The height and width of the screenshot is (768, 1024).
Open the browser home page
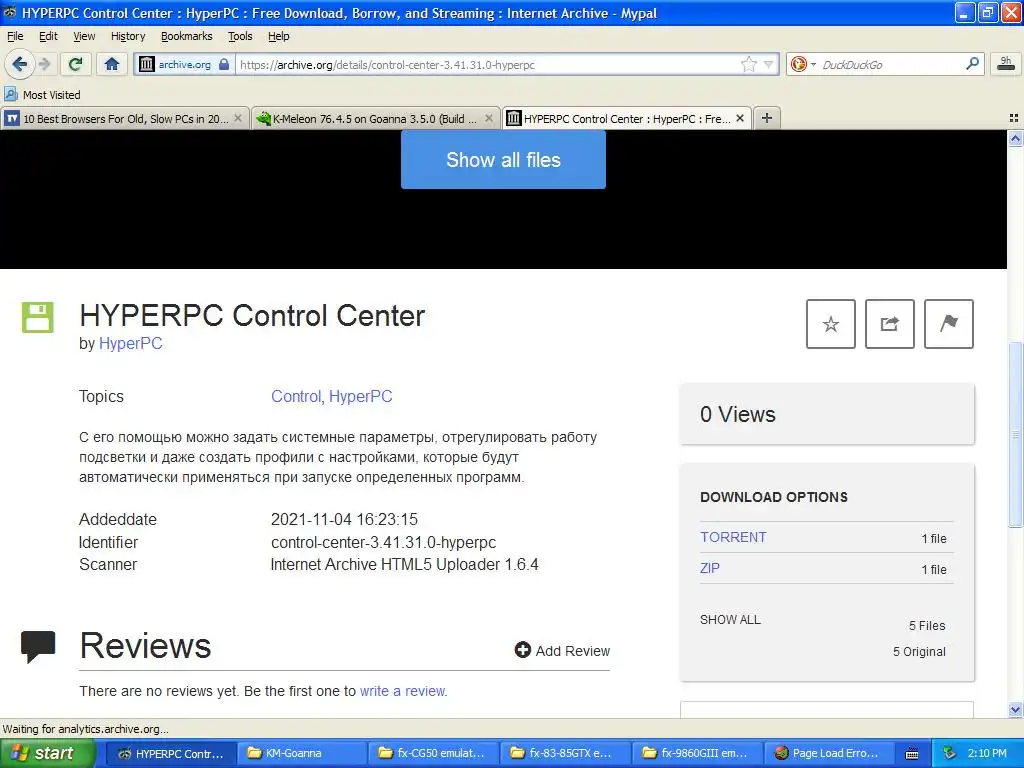112,64
